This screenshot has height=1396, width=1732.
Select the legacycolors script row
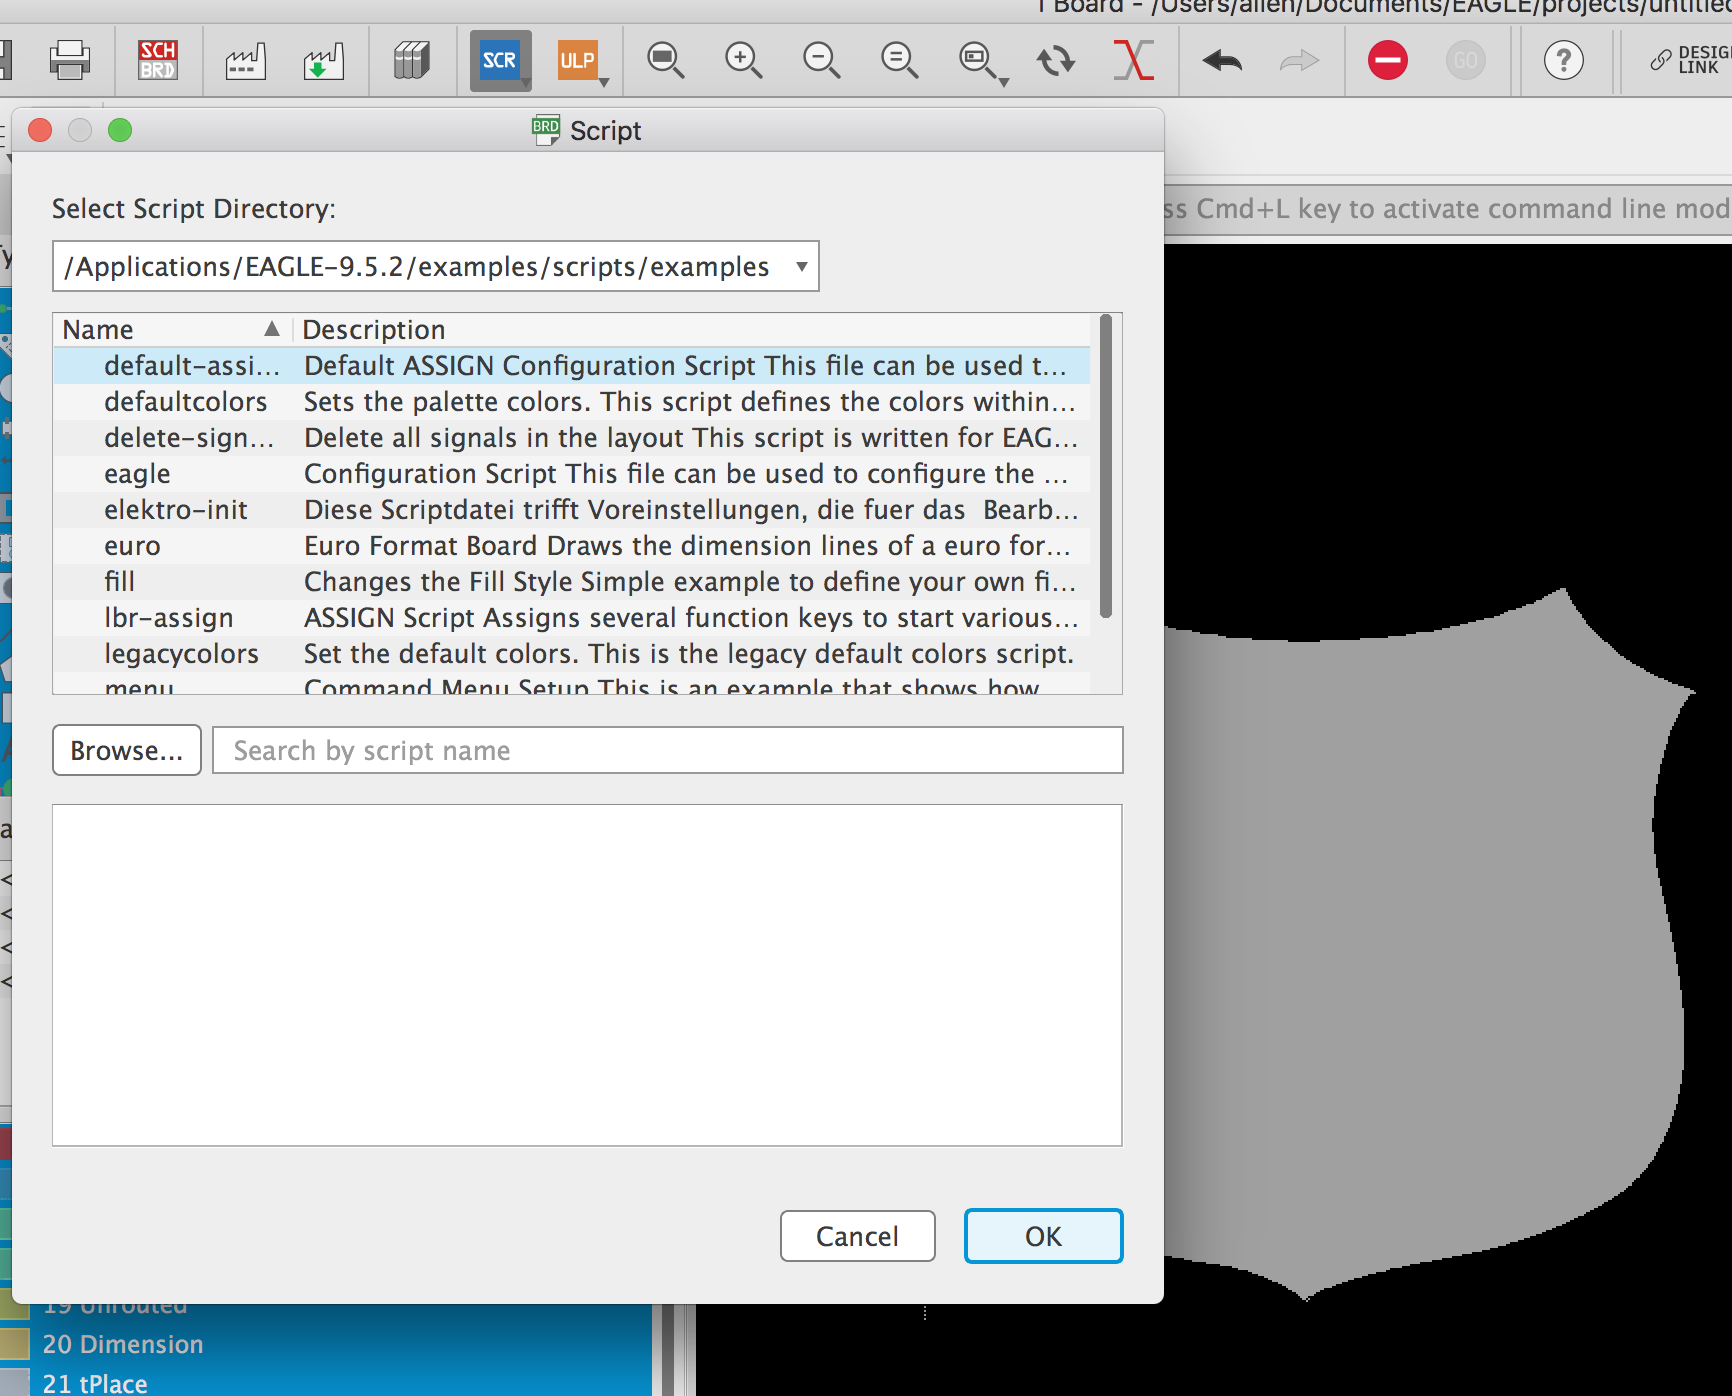[x=572, y=653]
